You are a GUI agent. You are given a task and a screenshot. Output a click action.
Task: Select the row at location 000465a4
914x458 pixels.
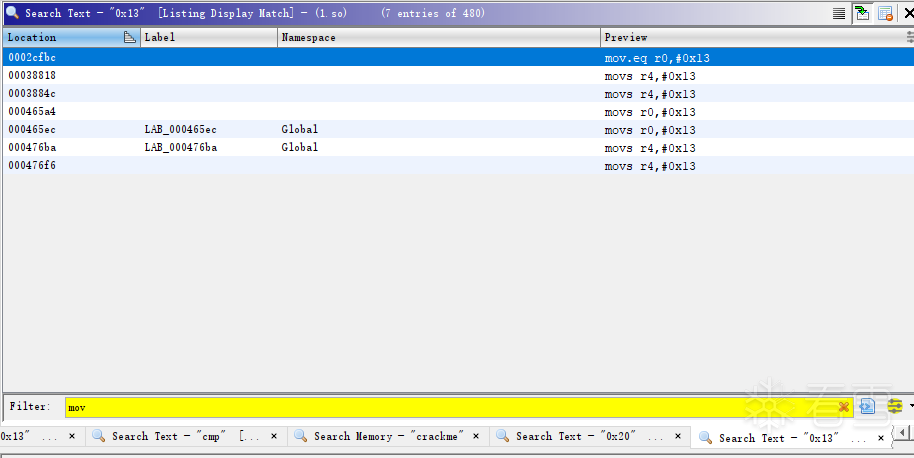point(458,112)
